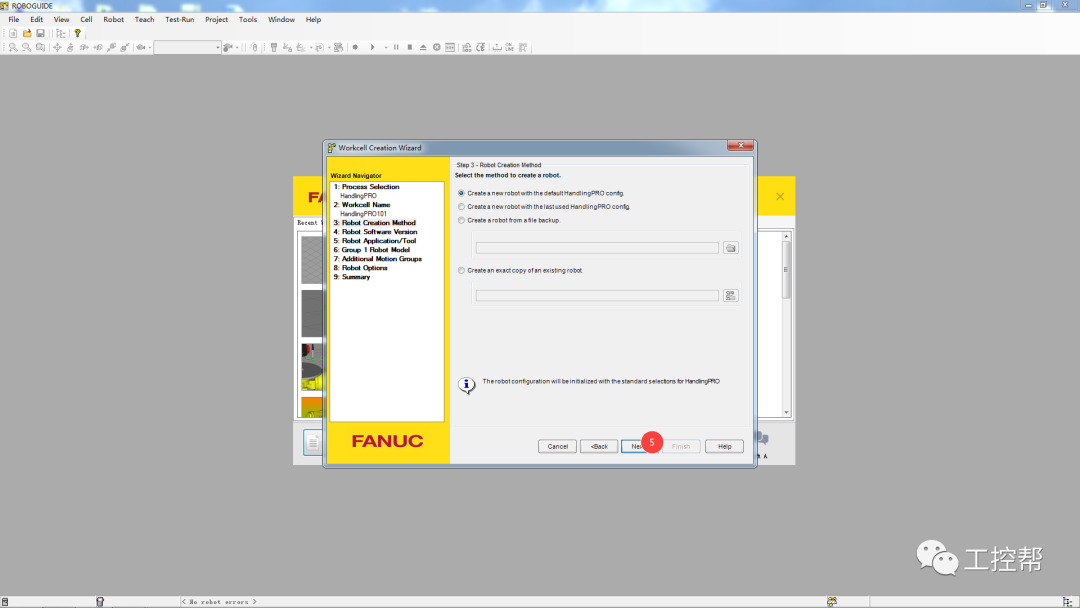Open the Help menu
The width and height of the screenshot is (1080, 608).
313,19
